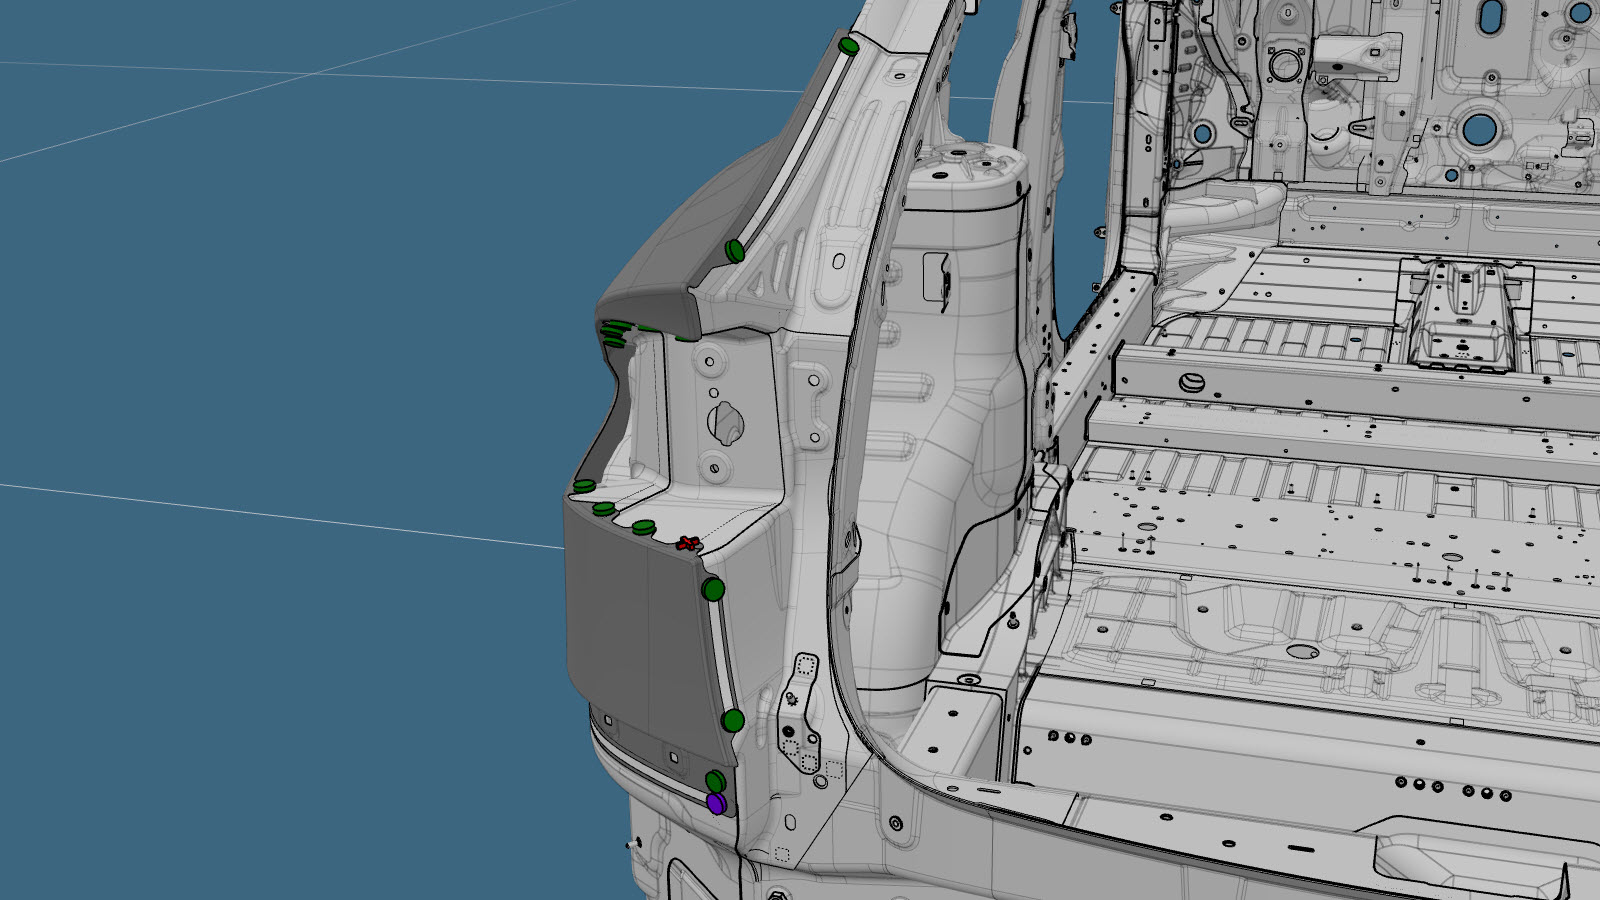Click green marker between red cross and purple marker
This screenshot has height=900, width=1600.
[733, 720]
